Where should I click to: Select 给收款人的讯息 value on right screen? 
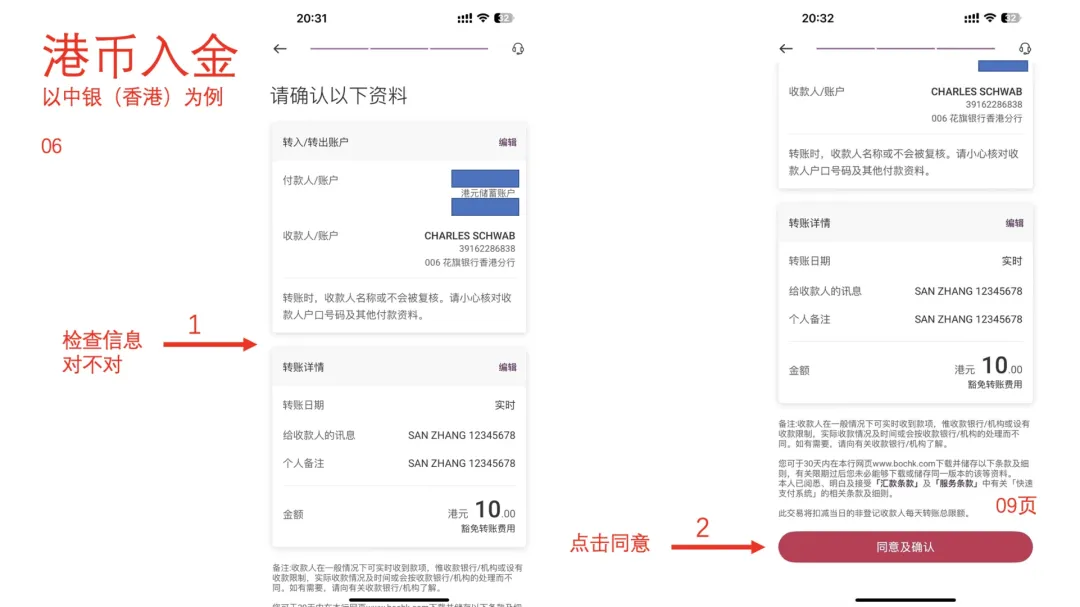point(968,291)
